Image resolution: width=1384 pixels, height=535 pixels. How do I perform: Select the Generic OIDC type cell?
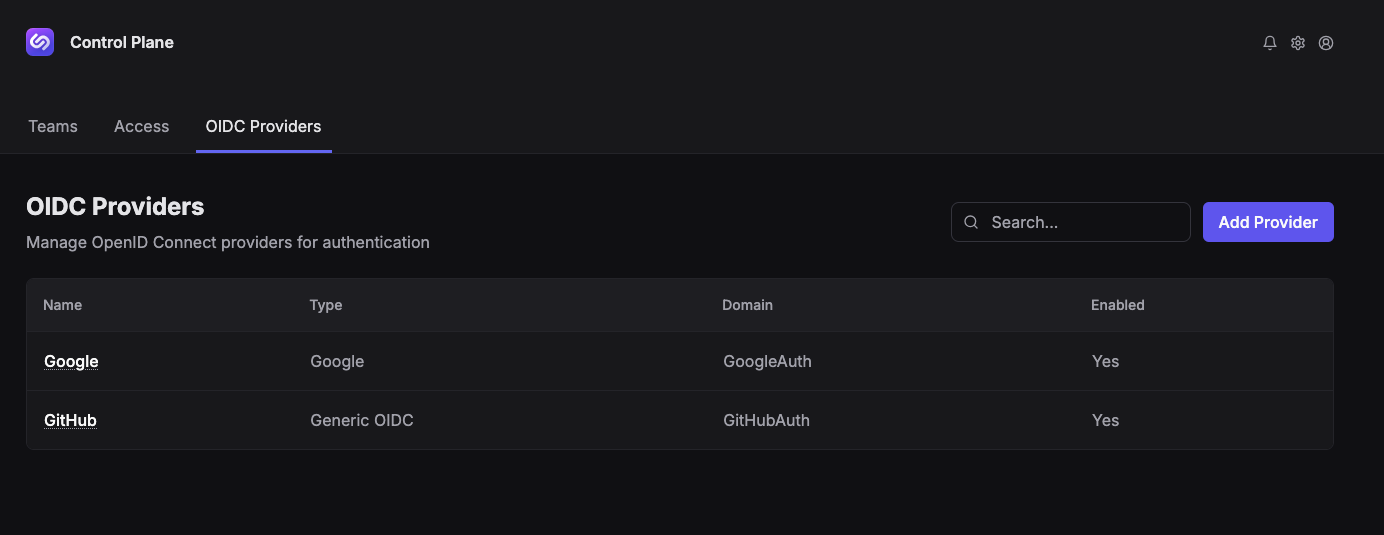point(362,420)
